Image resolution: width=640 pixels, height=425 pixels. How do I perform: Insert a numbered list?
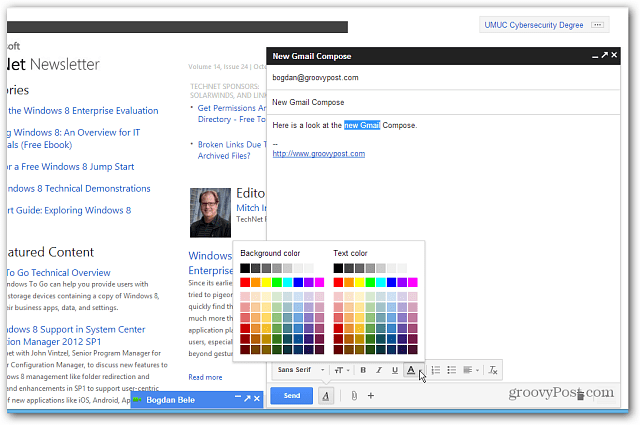click(436, 370)
